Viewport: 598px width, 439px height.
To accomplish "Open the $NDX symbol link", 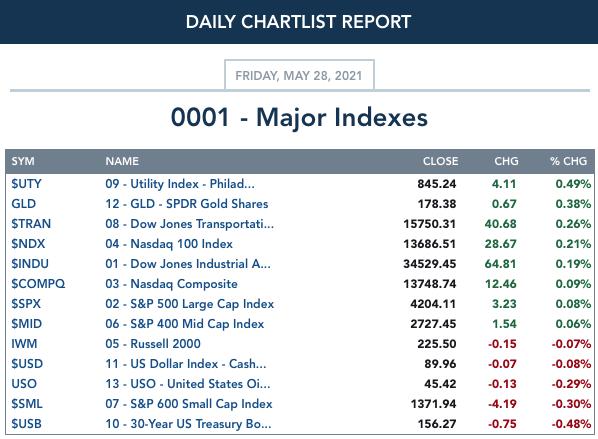I will 28,244.
